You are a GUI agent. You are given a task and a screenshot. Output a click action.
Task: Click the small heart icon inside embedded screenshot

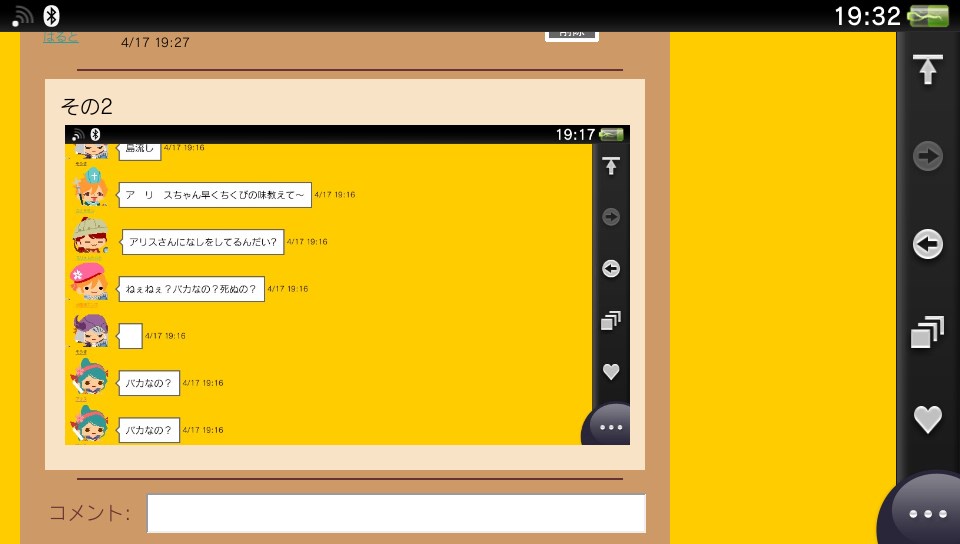[x=611, y=371]
